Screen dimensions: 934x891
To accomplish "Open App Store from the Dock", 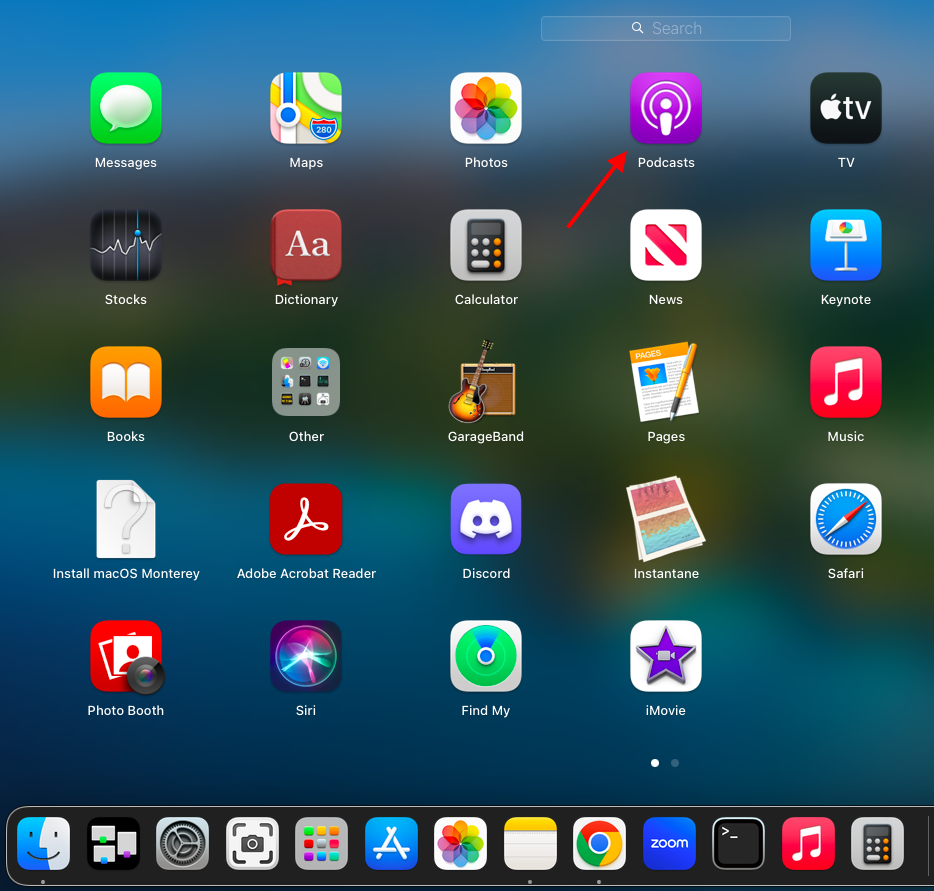I will click(391, 843).
